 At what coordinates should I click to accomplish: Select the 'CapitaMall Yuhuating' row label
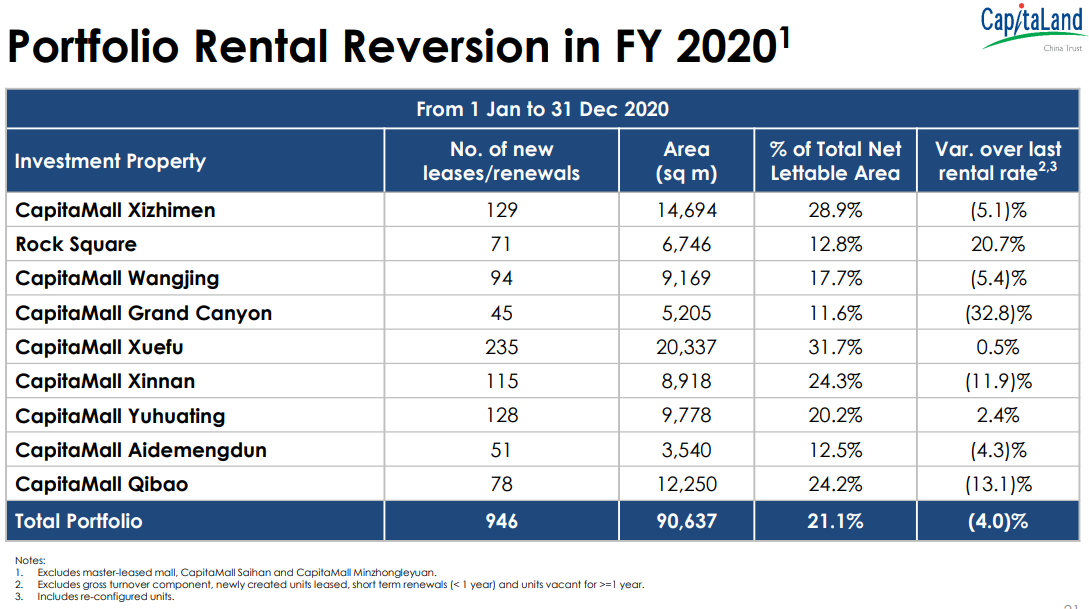pyautogui.click(x=120, y=416)
